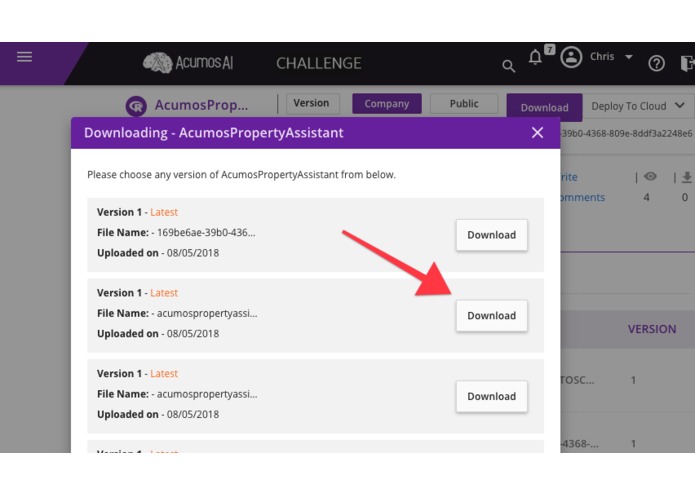Click the file name 169be6ae-39b0-436...

coord(206,233)
